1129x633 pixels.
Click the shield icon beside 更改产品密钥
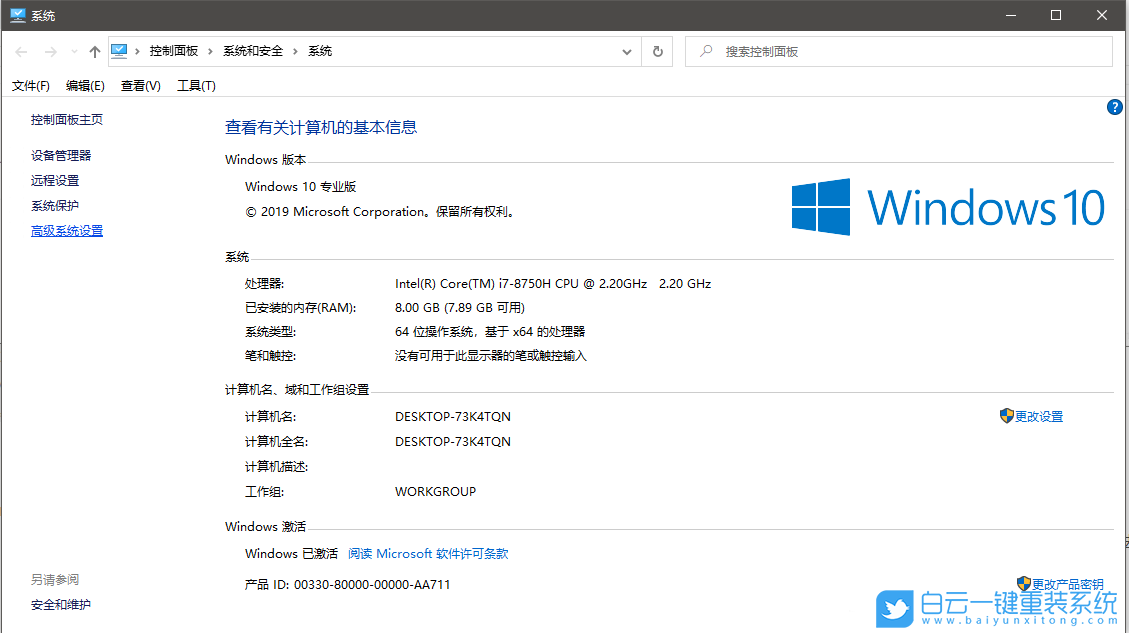pyautogui.click(x=1022, y=583)
